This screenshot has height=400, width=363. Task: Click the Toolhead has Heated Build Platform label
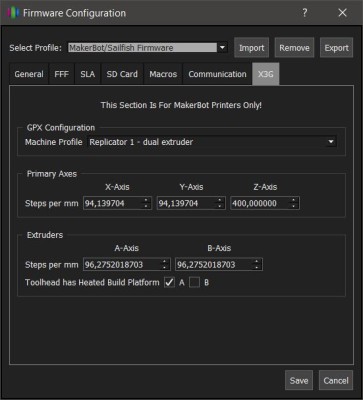pyautogui.click(x=92, y=283)
